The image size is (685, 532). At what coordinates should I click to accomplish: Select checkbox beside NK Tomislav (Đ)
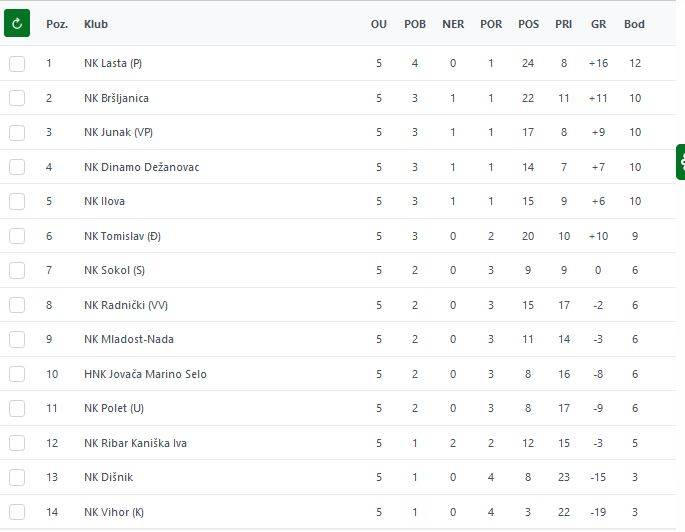point(17,236)
